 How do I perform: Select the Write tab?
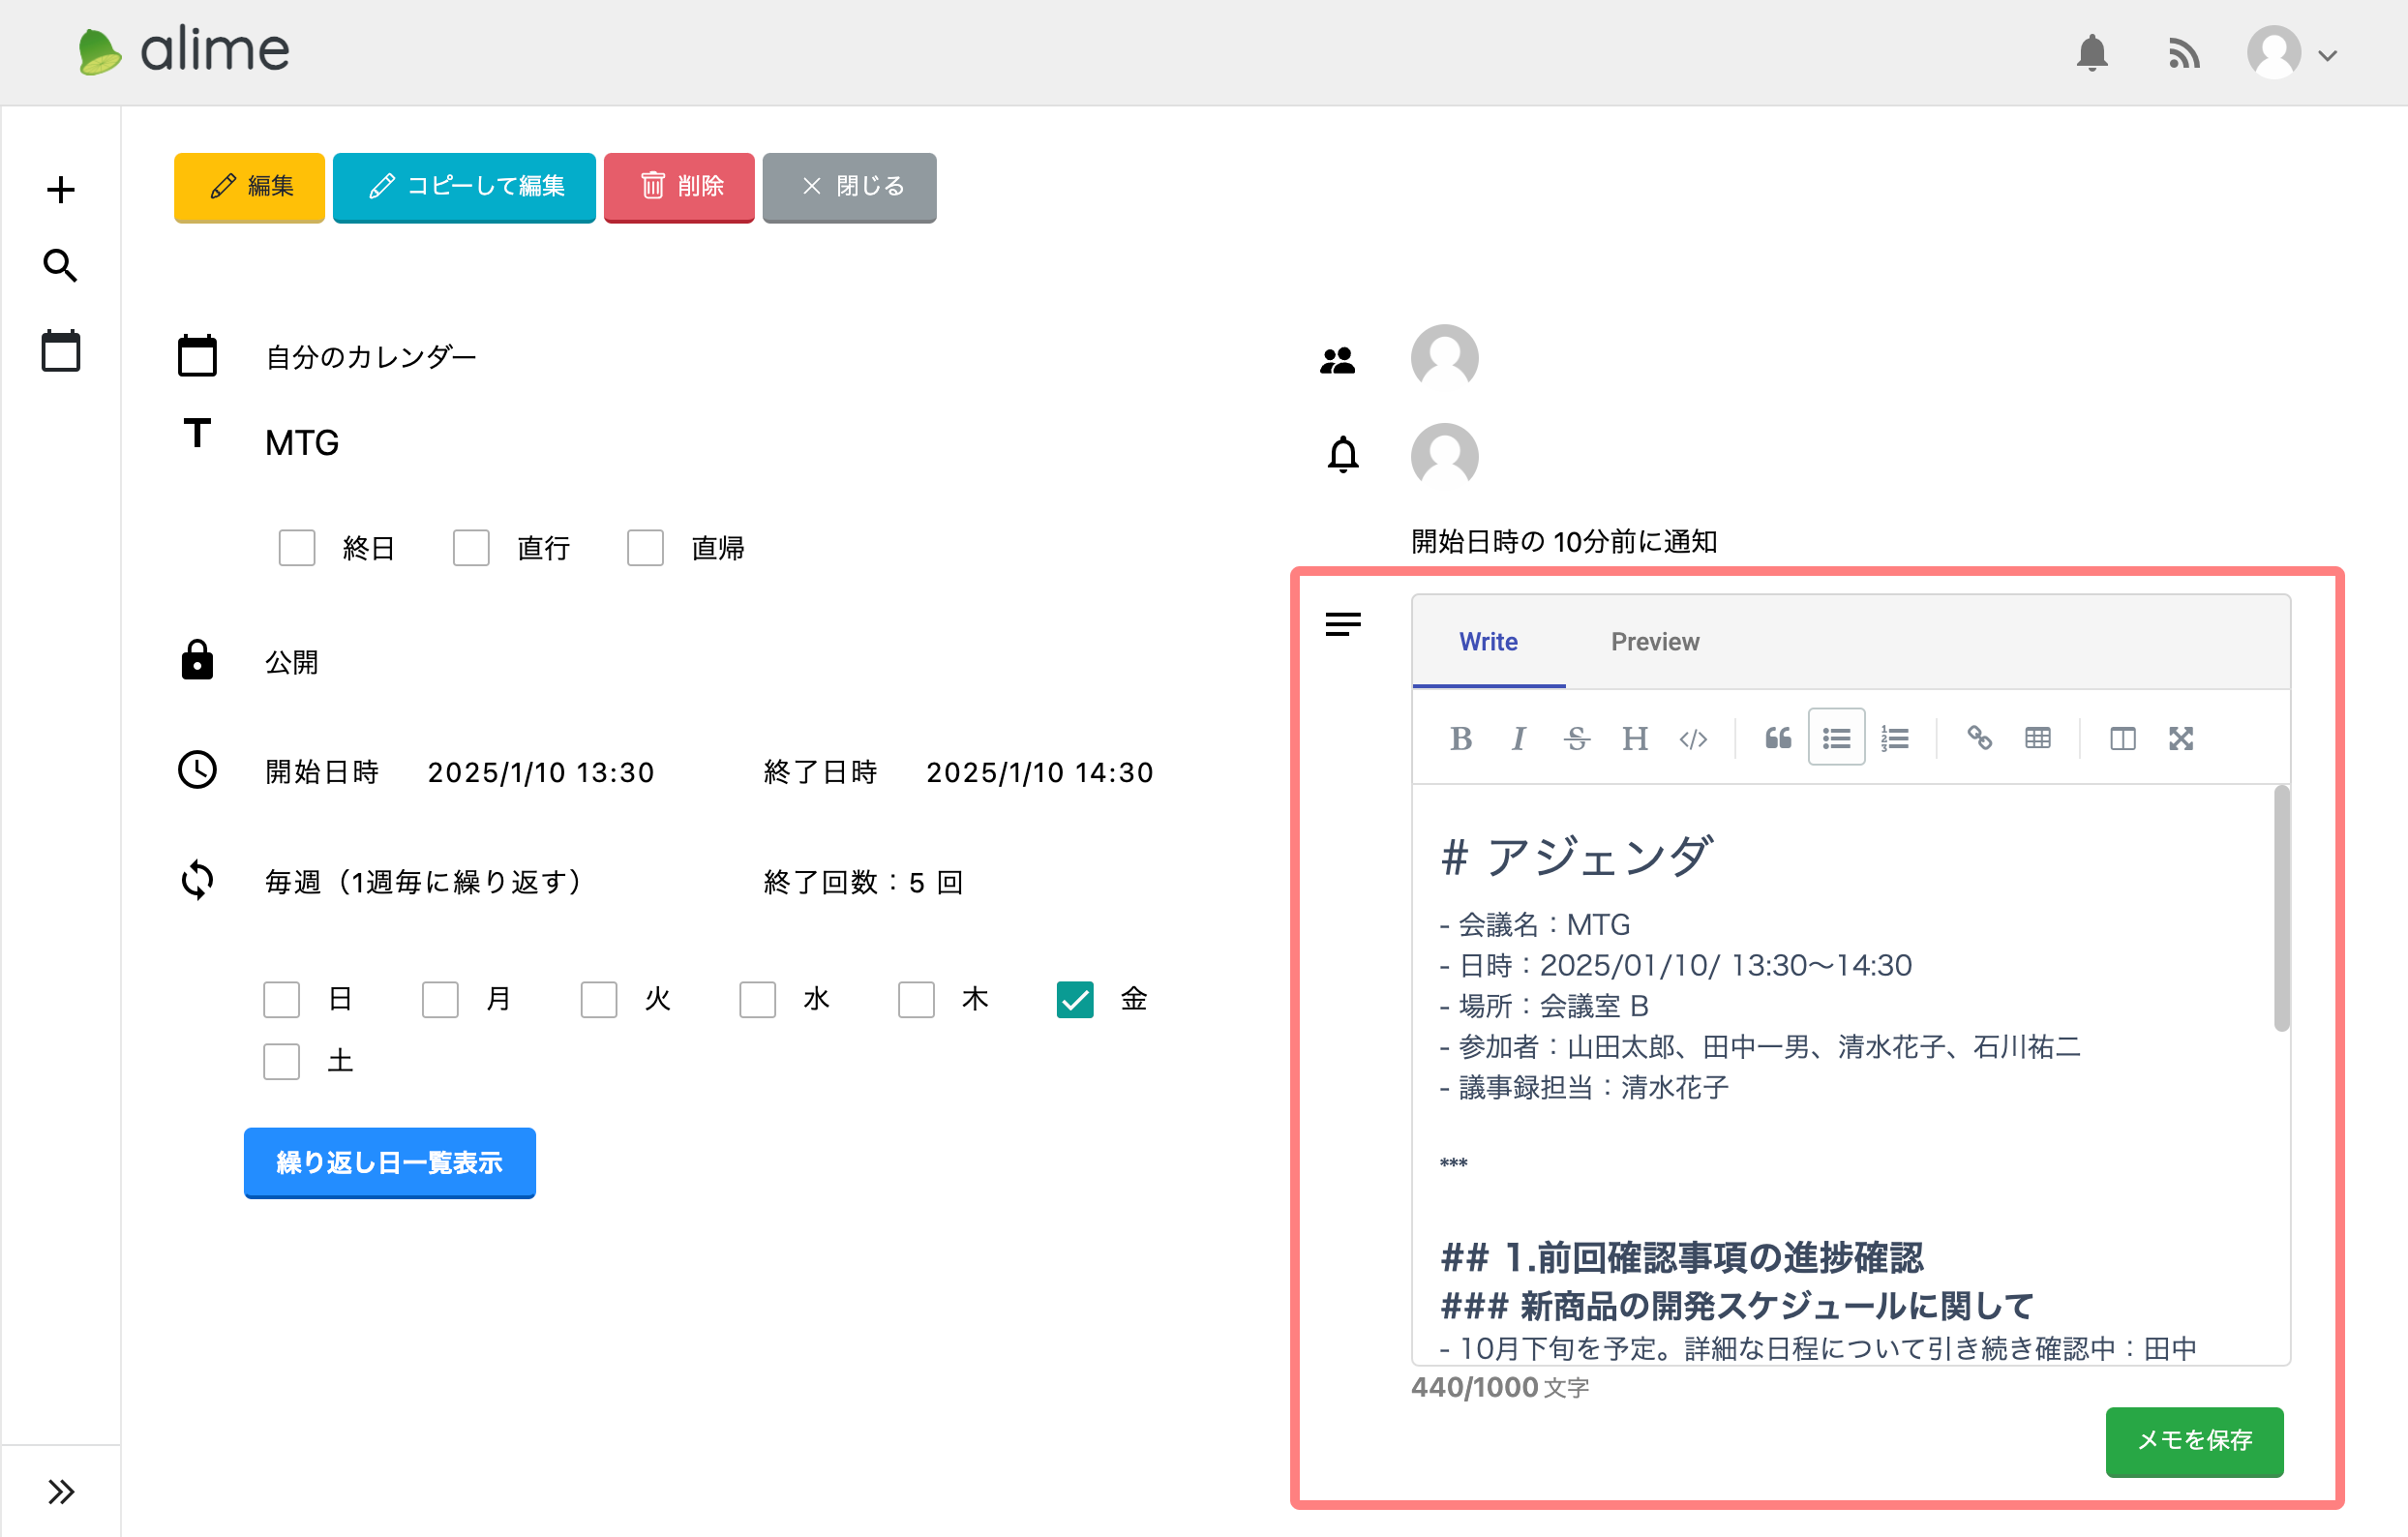point(1487,642)
